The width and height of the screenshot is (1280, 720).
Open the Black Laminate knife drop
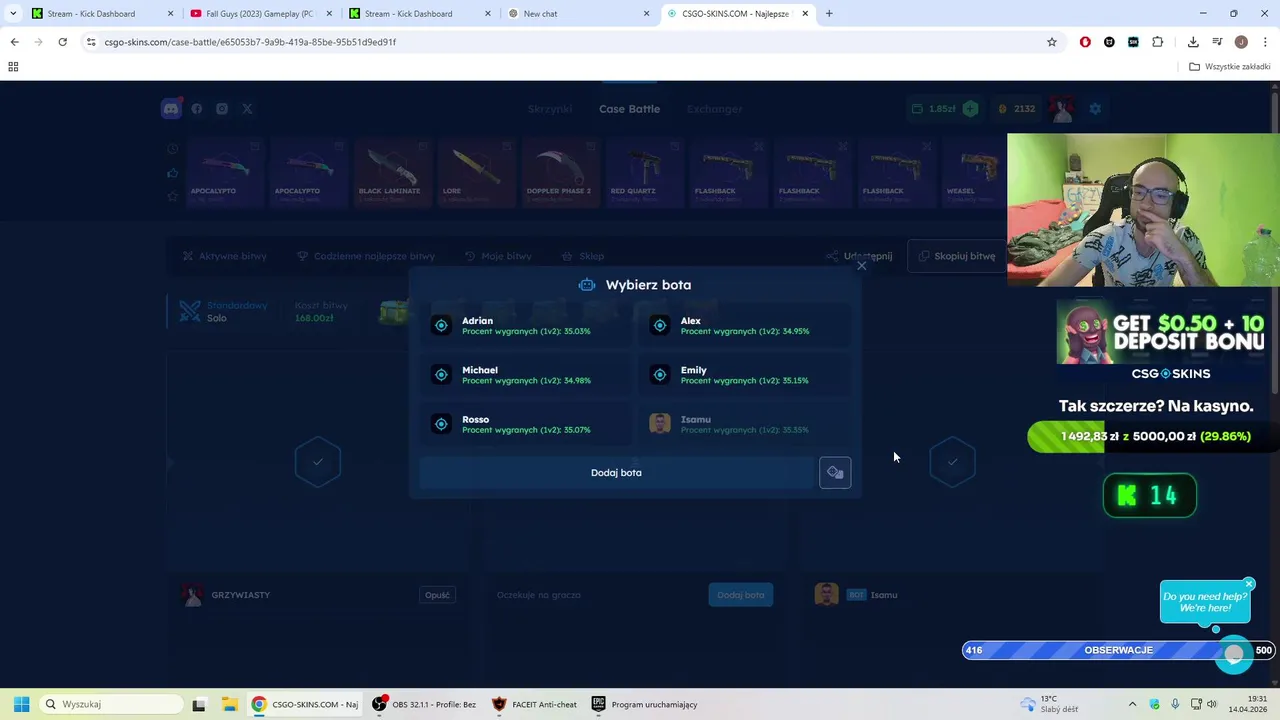391,173
